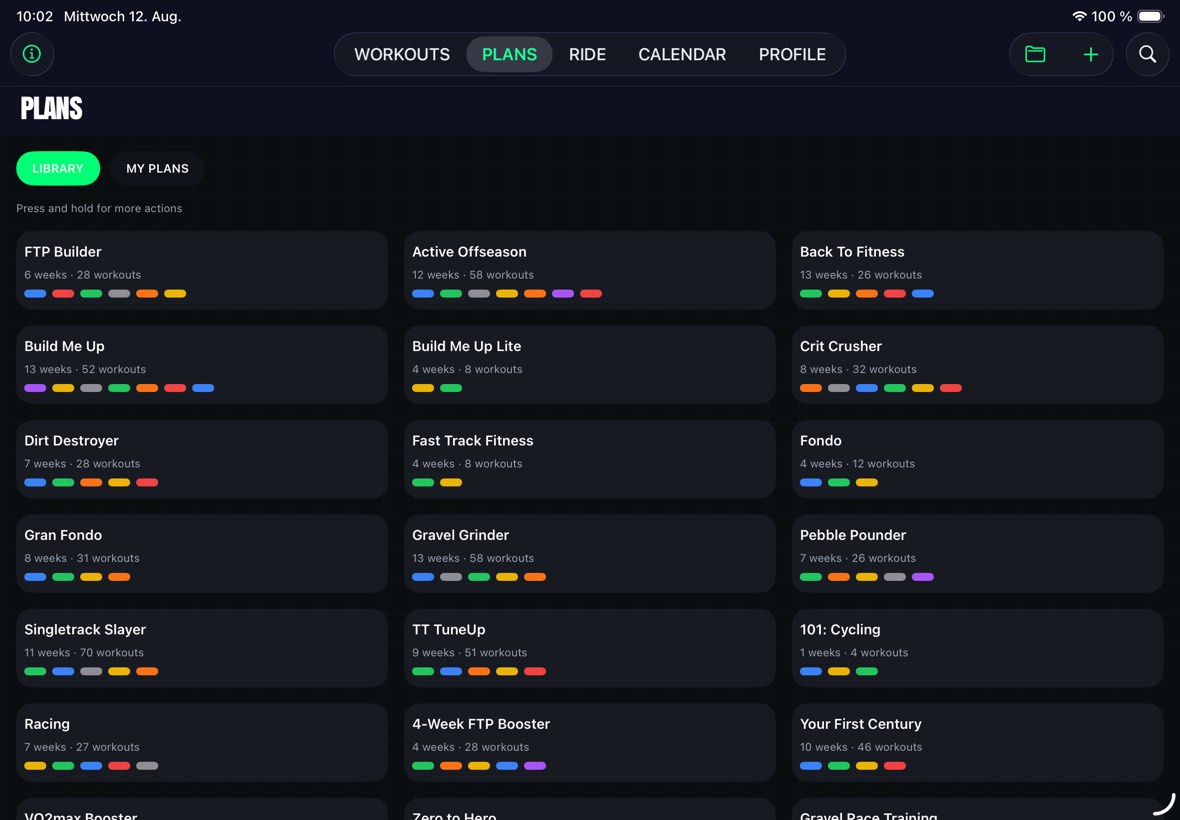Open the PROFILE tab
Viewport: 1180px width, 820px height.
pyautogui.click(x=792, y=54)
